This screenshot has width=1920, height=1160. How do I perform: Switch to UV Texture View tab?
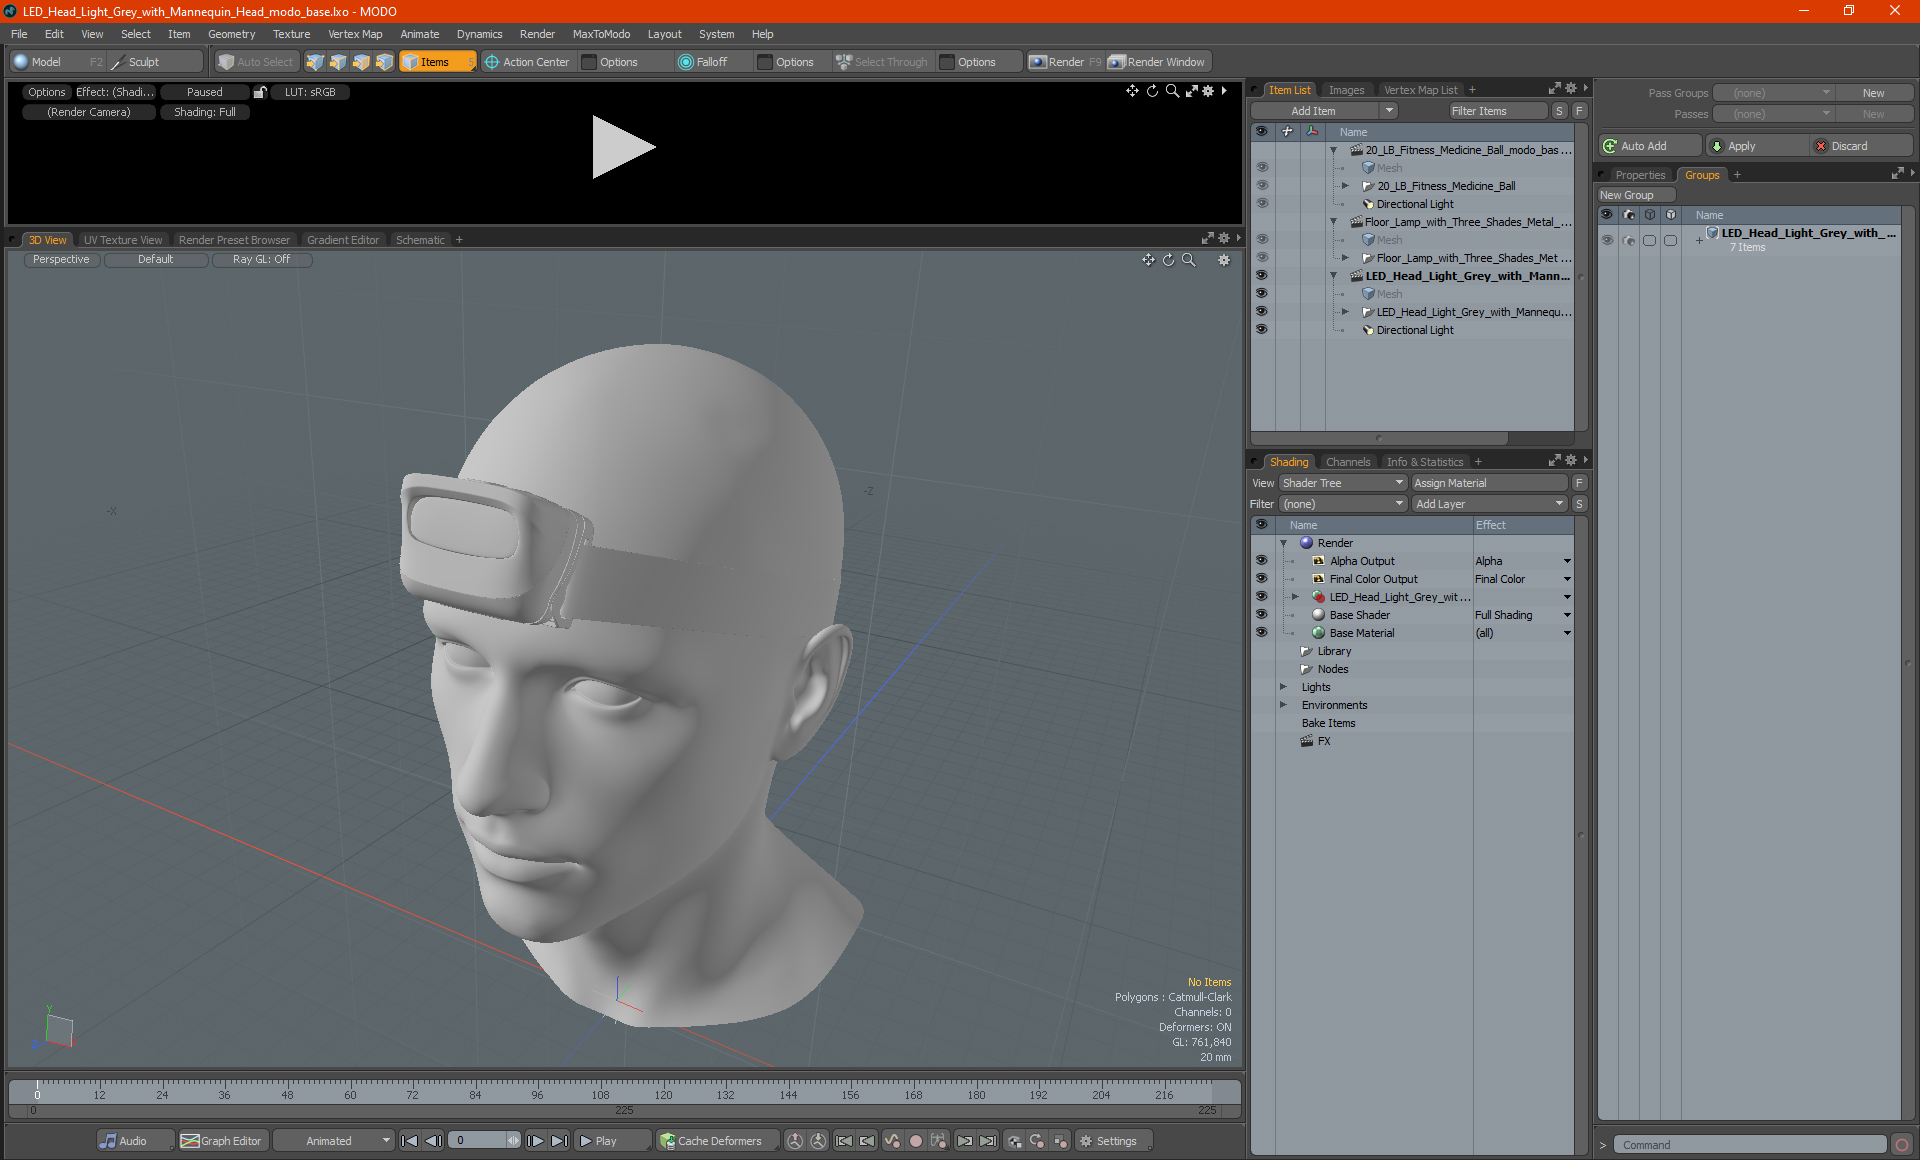coord(123,240)
